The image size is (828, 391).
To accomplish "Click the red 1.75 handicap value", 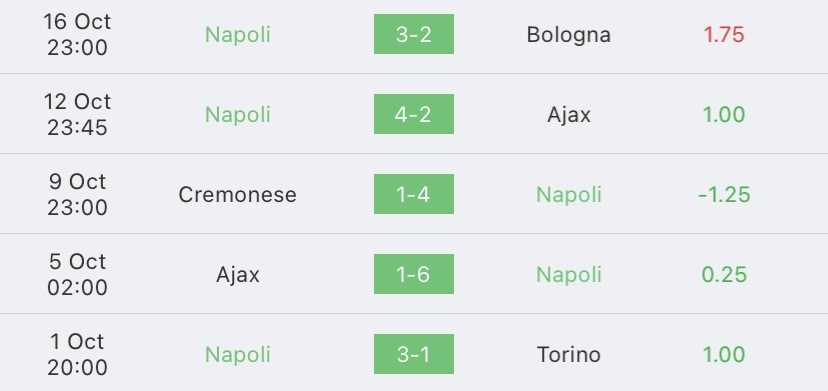I will click(723, 35).
